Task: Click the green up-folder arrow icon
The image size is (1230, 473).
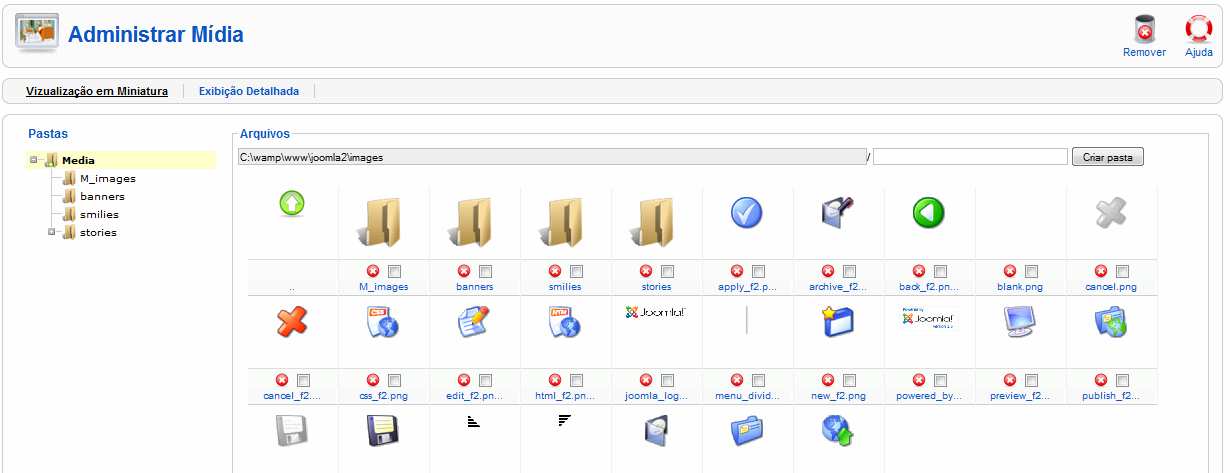Action: click(292, 205)
